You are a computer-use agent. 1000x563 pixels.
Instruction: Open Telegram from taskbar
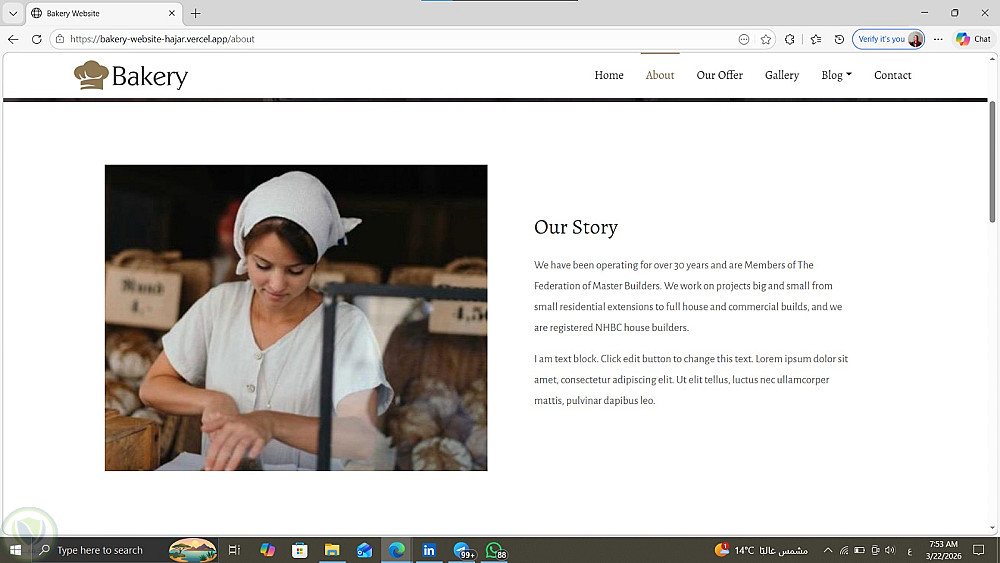463,550
